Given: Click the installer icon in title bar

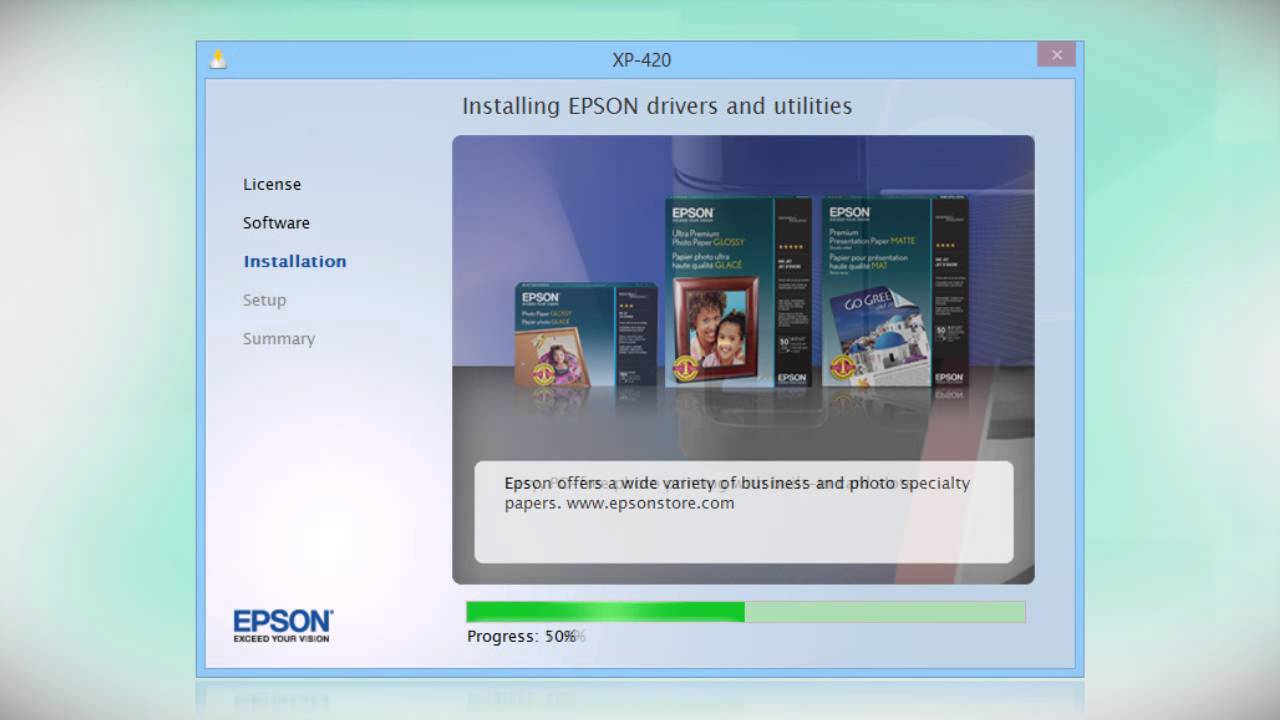Looking at the screenshot, I should (218, 59).
